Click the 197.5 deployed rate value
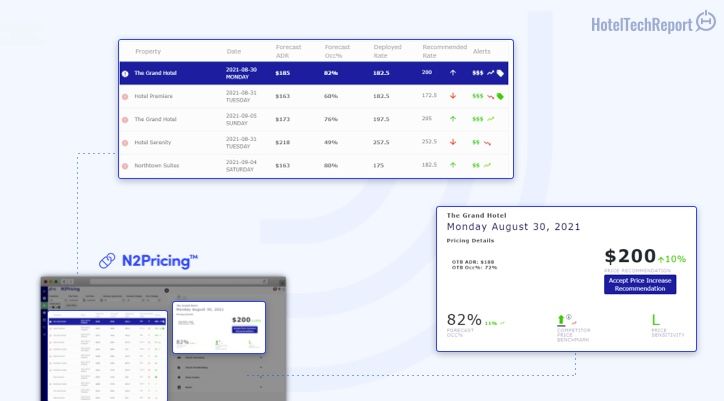 pos(381,119)
